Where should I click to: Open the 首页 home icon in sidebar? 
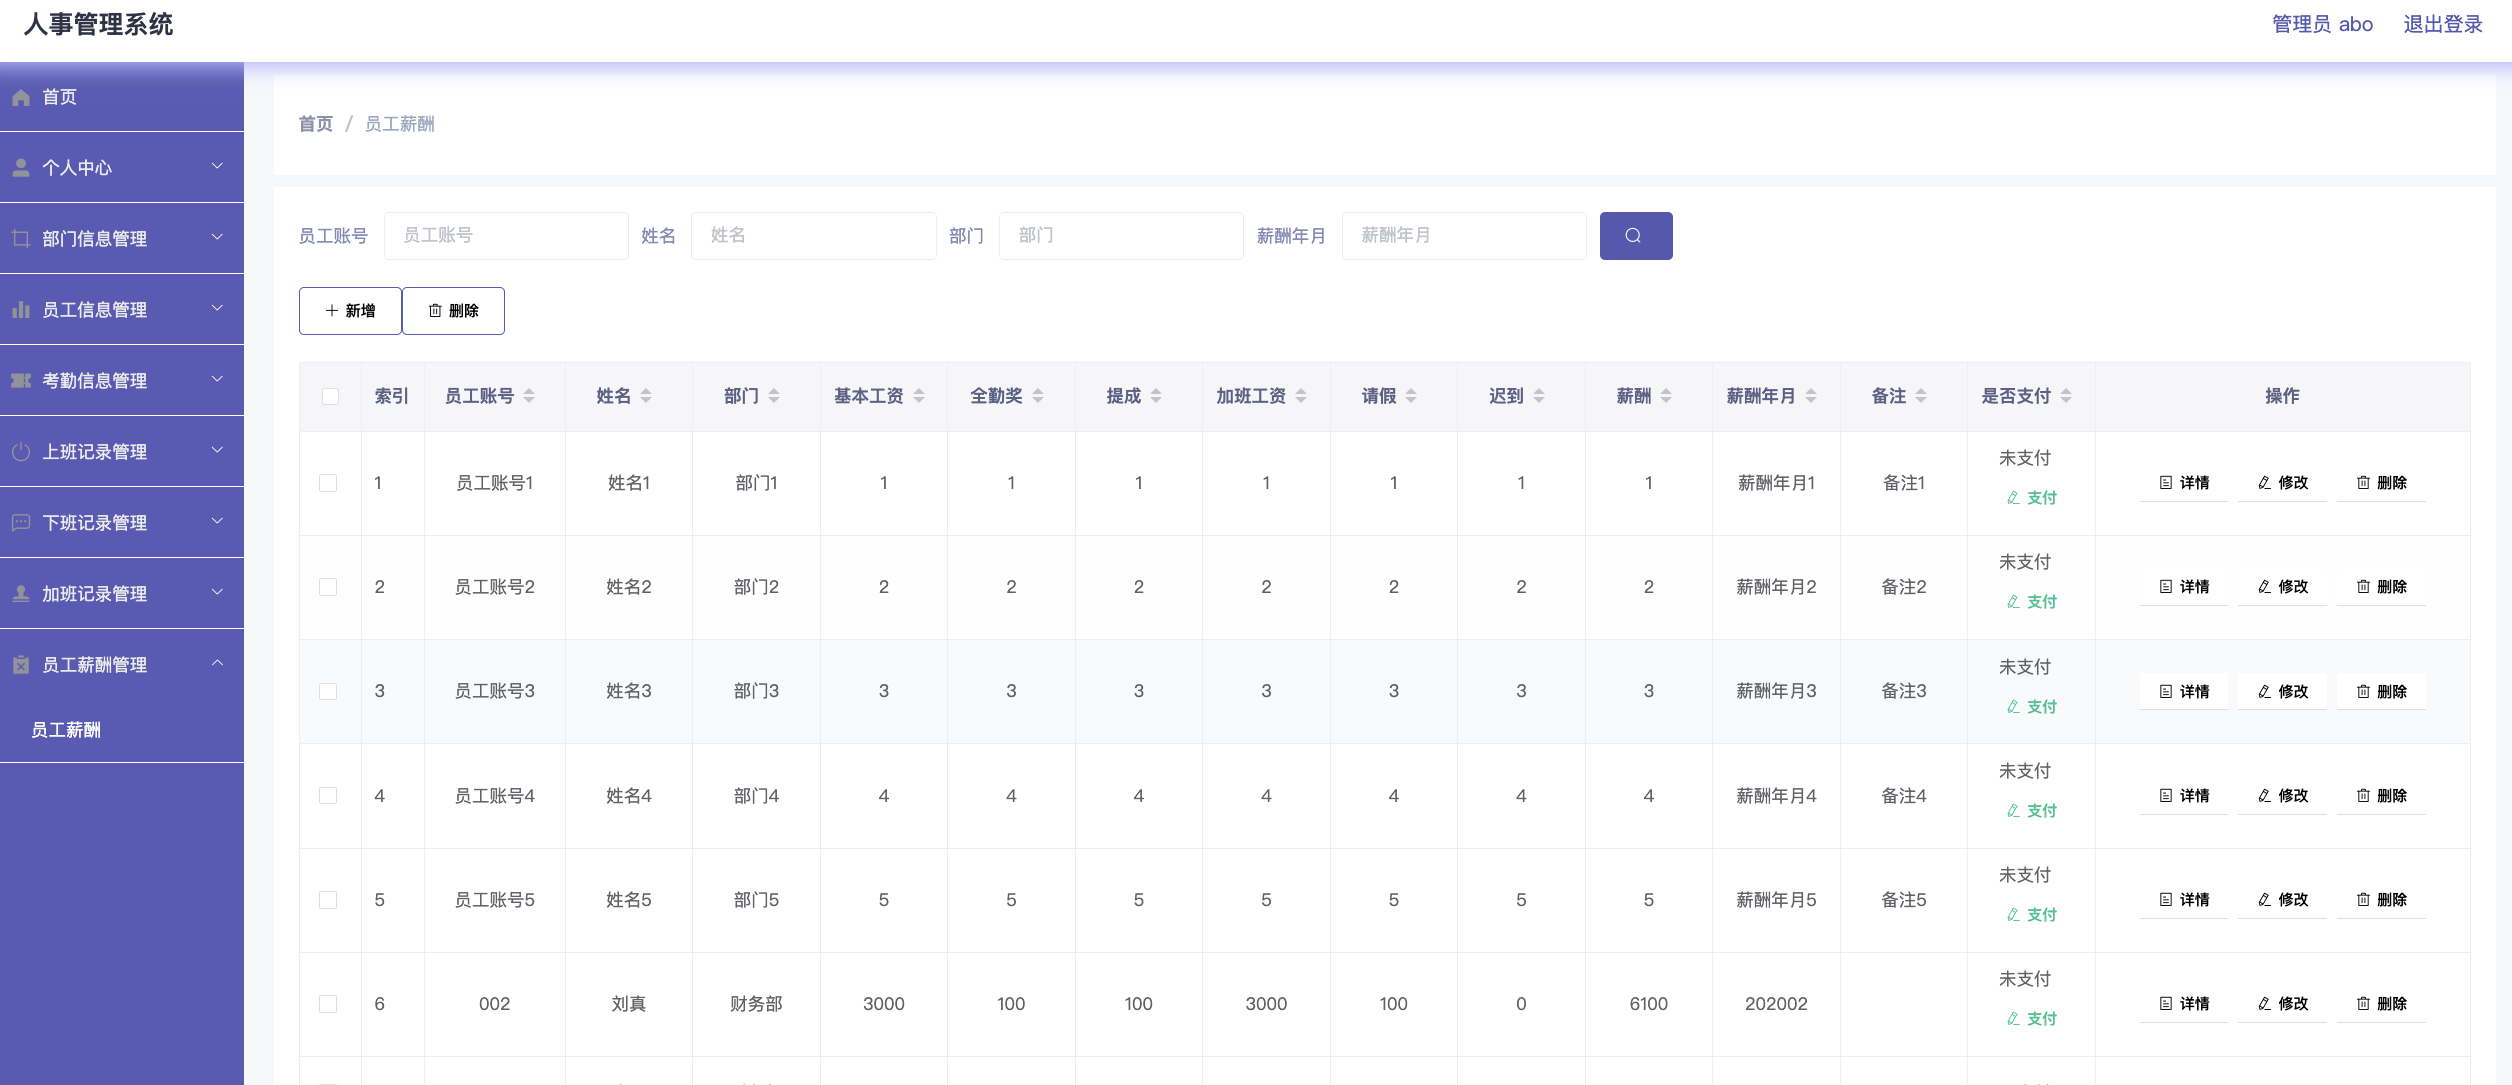(21, 98)
